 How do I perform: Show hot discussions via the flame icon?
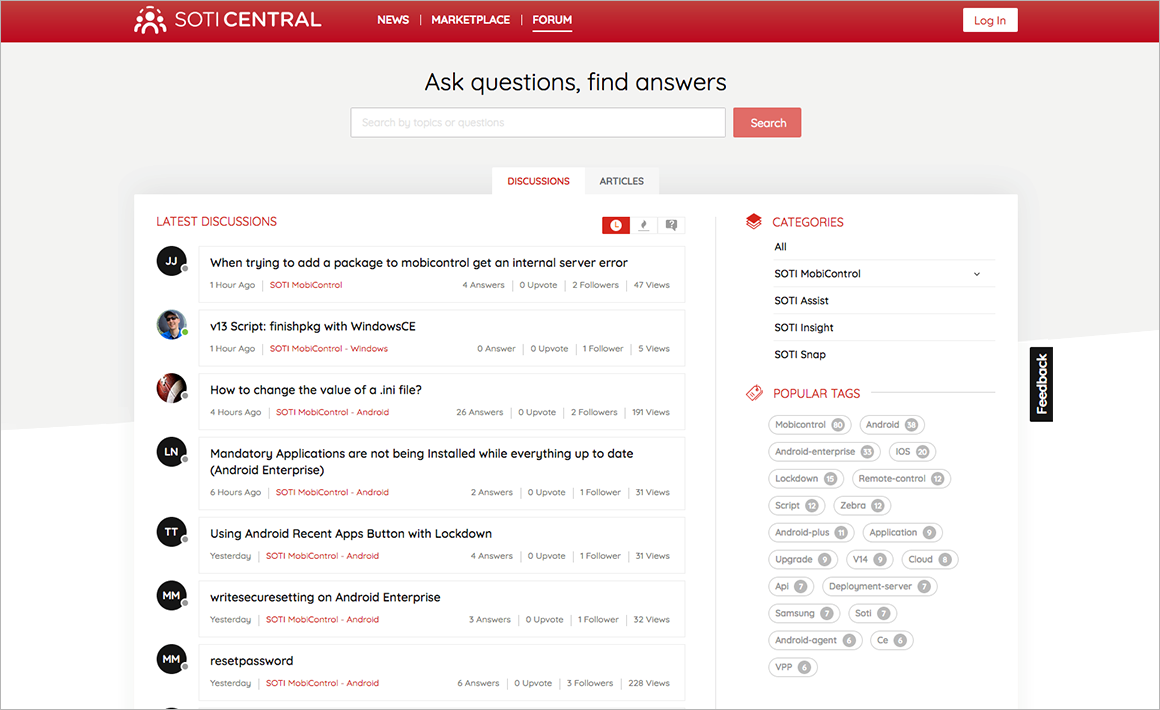pos(644,225)
